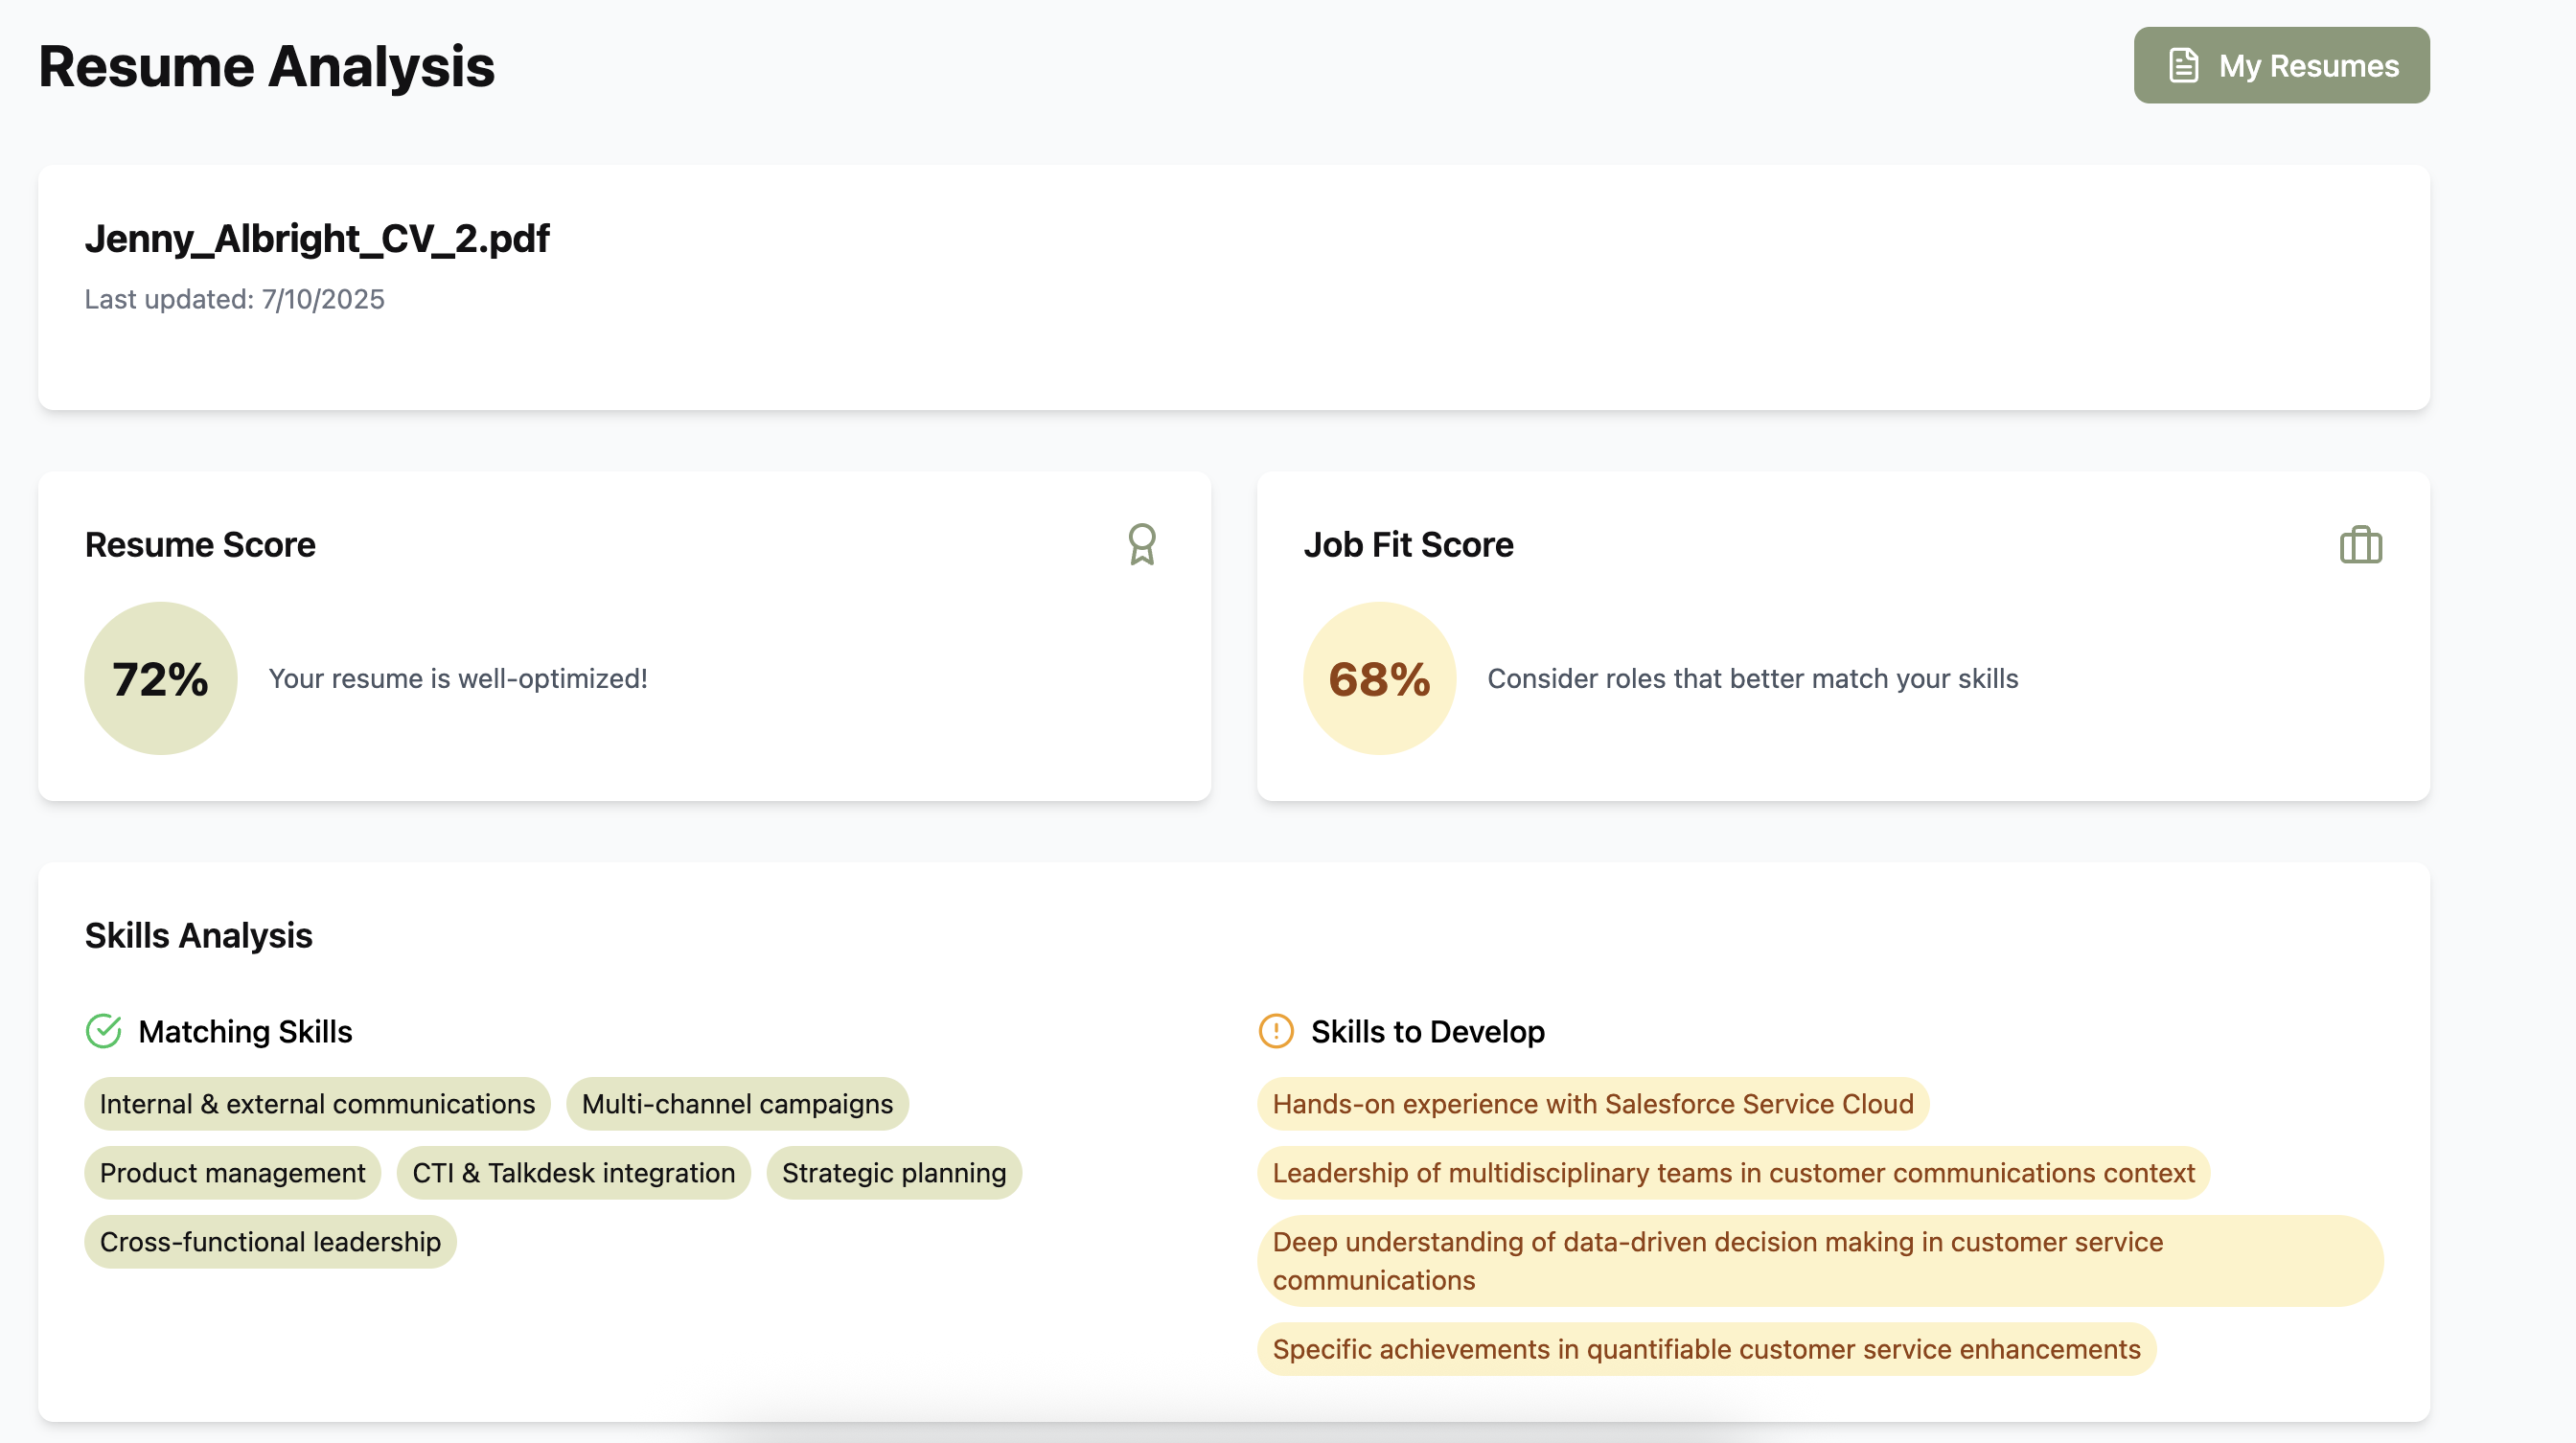Click the Product management skill chip
2576x1443 pixels.
(x=232, y=1173)
